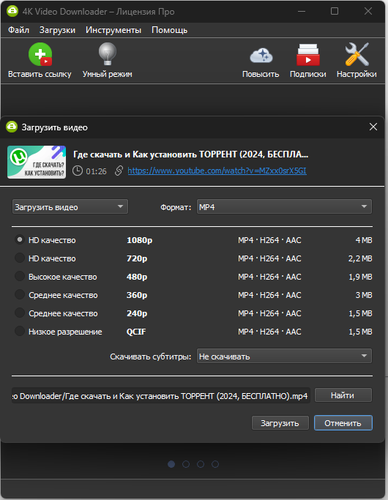
Task: Open the Формат MP4 dropdown
Action: (284, 207)
